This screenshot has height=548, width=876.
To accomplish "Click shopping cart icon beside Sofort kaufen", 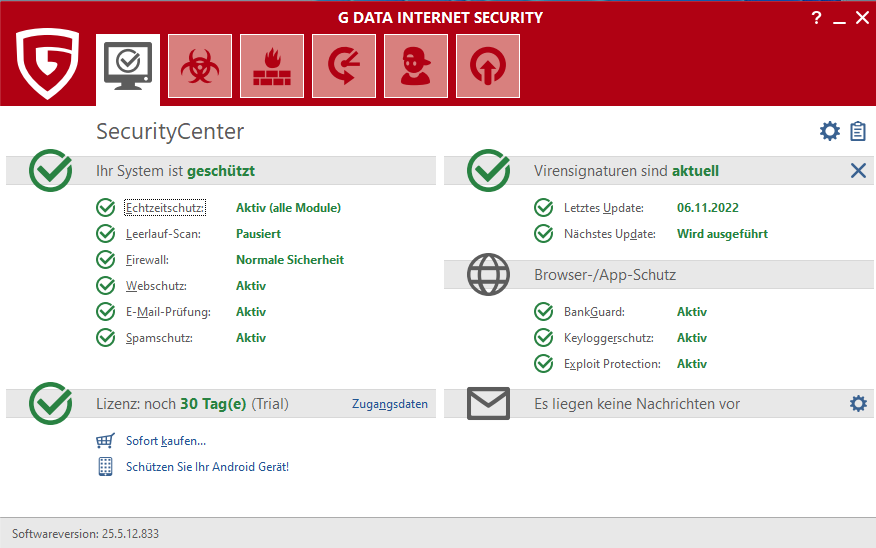I will coord(105,441).
